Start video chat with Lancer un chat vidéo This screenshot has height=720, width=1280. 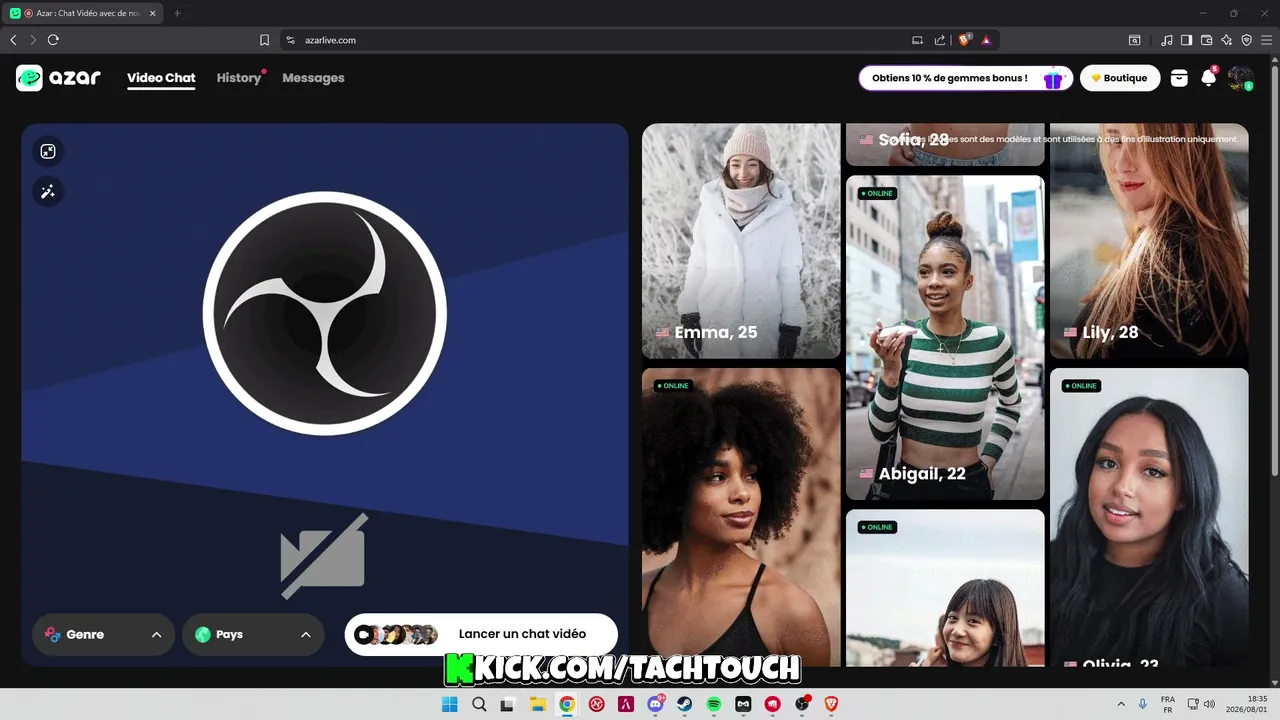(x=481, y=635)
